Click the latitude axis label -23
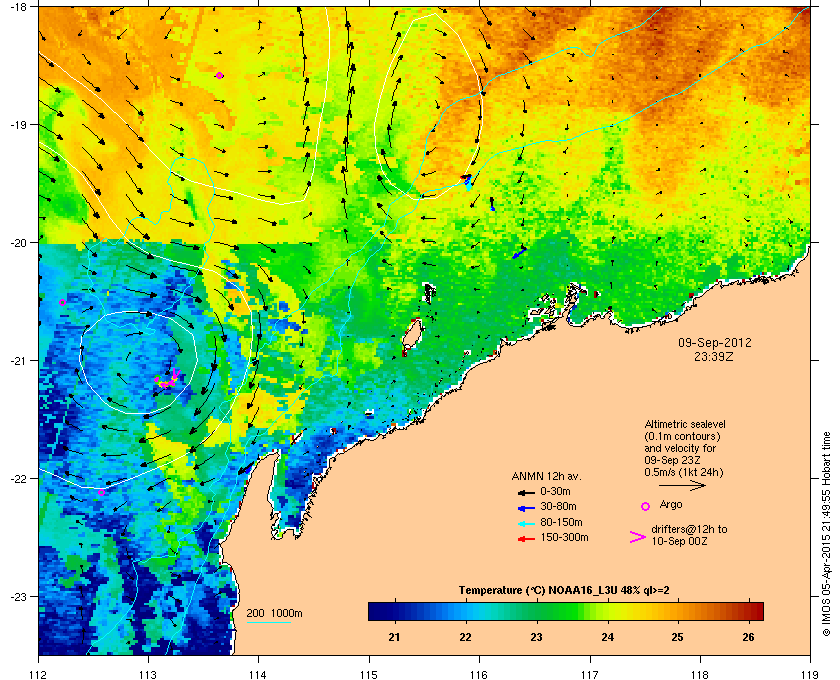The height and width of the screenshot is (680, 840). pyautogui.click(x=18, y=596)
